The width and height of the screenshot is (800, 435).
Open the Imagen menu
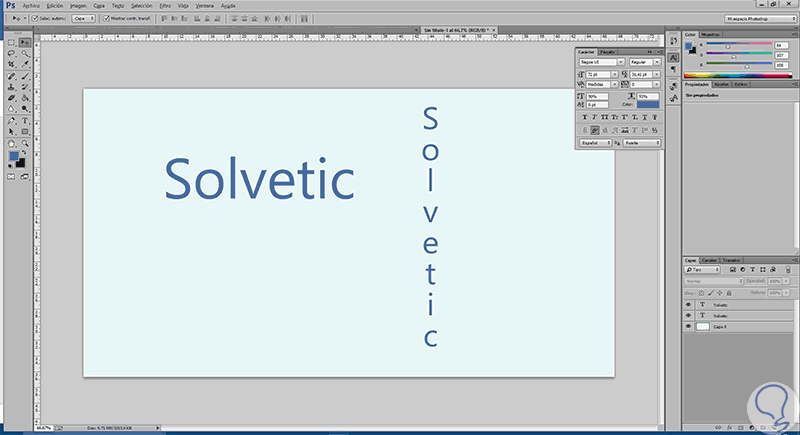(78, 6)
